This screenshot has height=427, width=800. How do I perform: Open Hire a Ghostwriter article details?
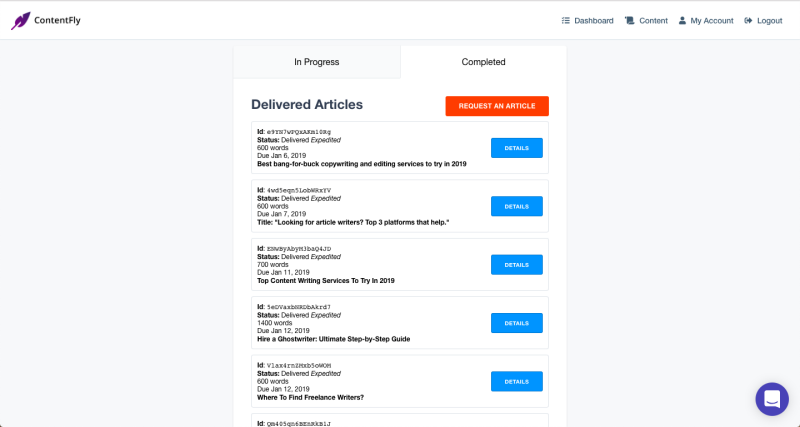(x=517, y=323)
